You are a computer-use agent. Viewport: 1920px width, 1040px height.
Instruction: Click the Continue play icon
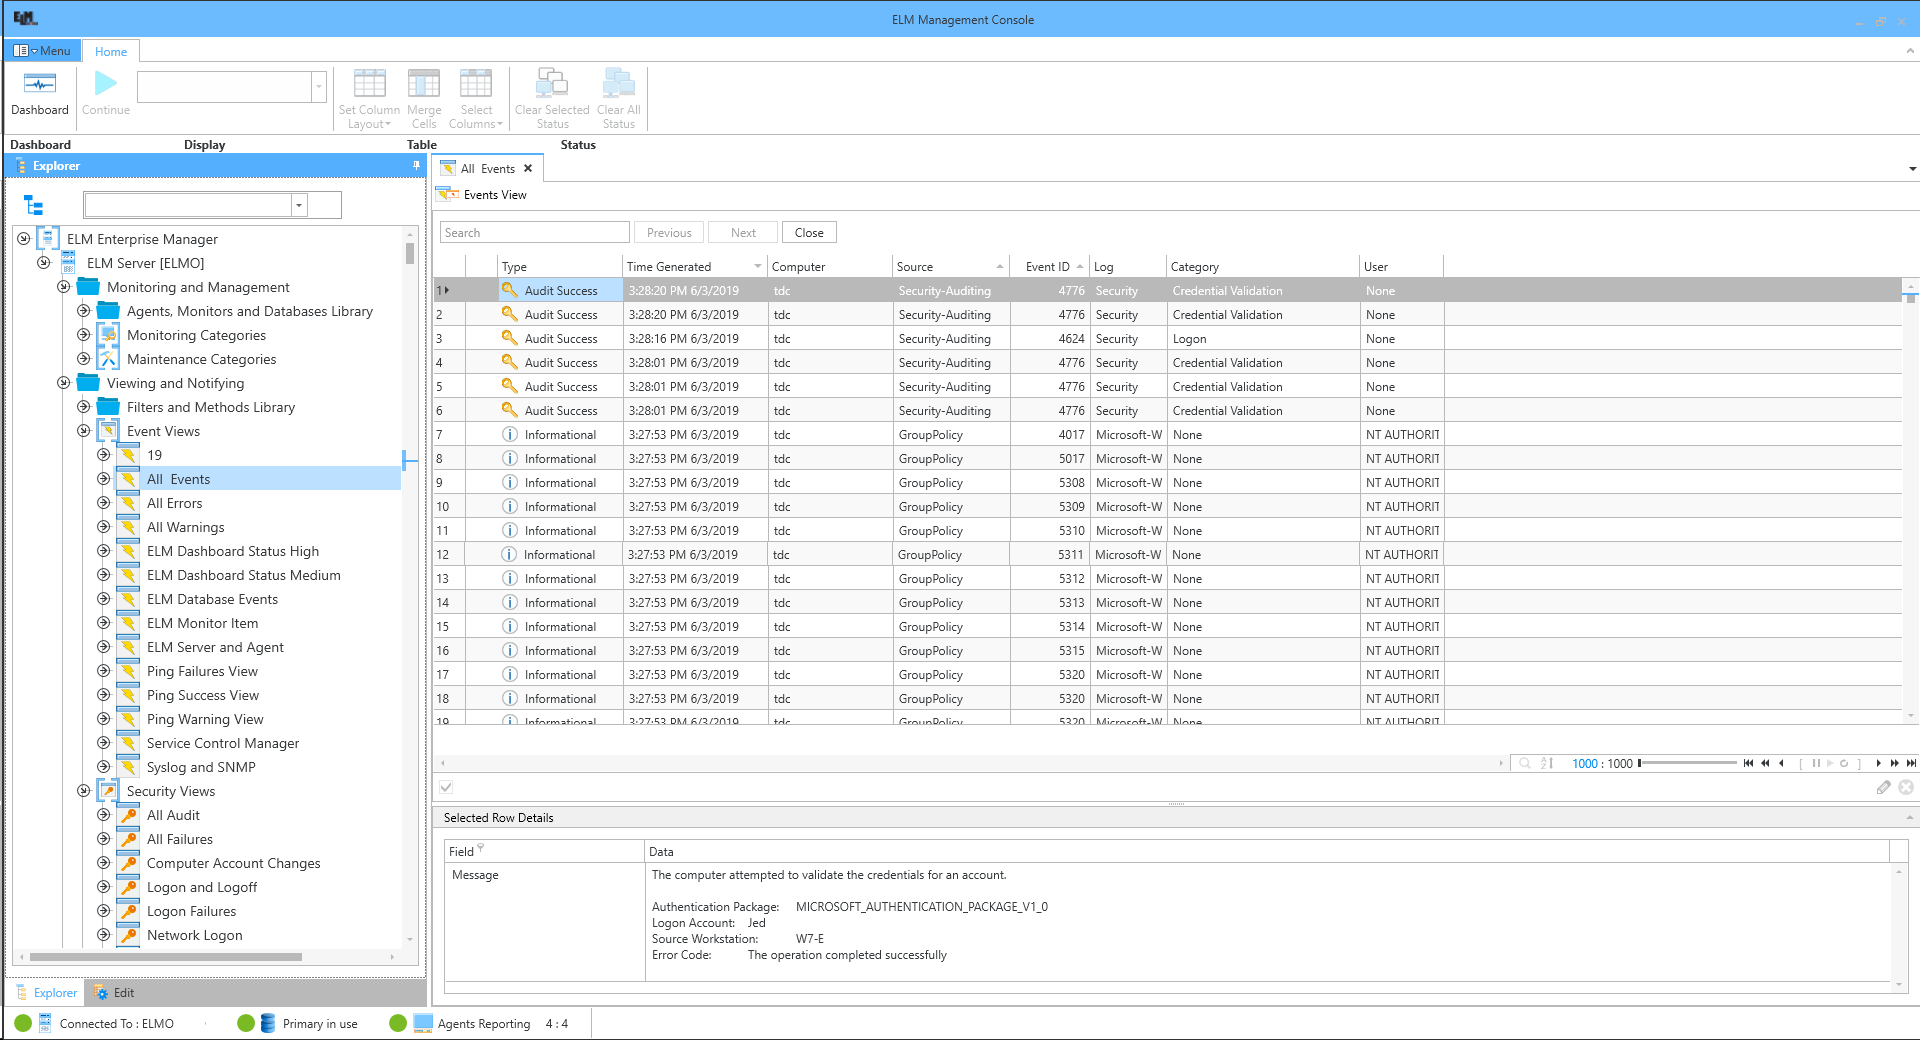coord(106,83)
